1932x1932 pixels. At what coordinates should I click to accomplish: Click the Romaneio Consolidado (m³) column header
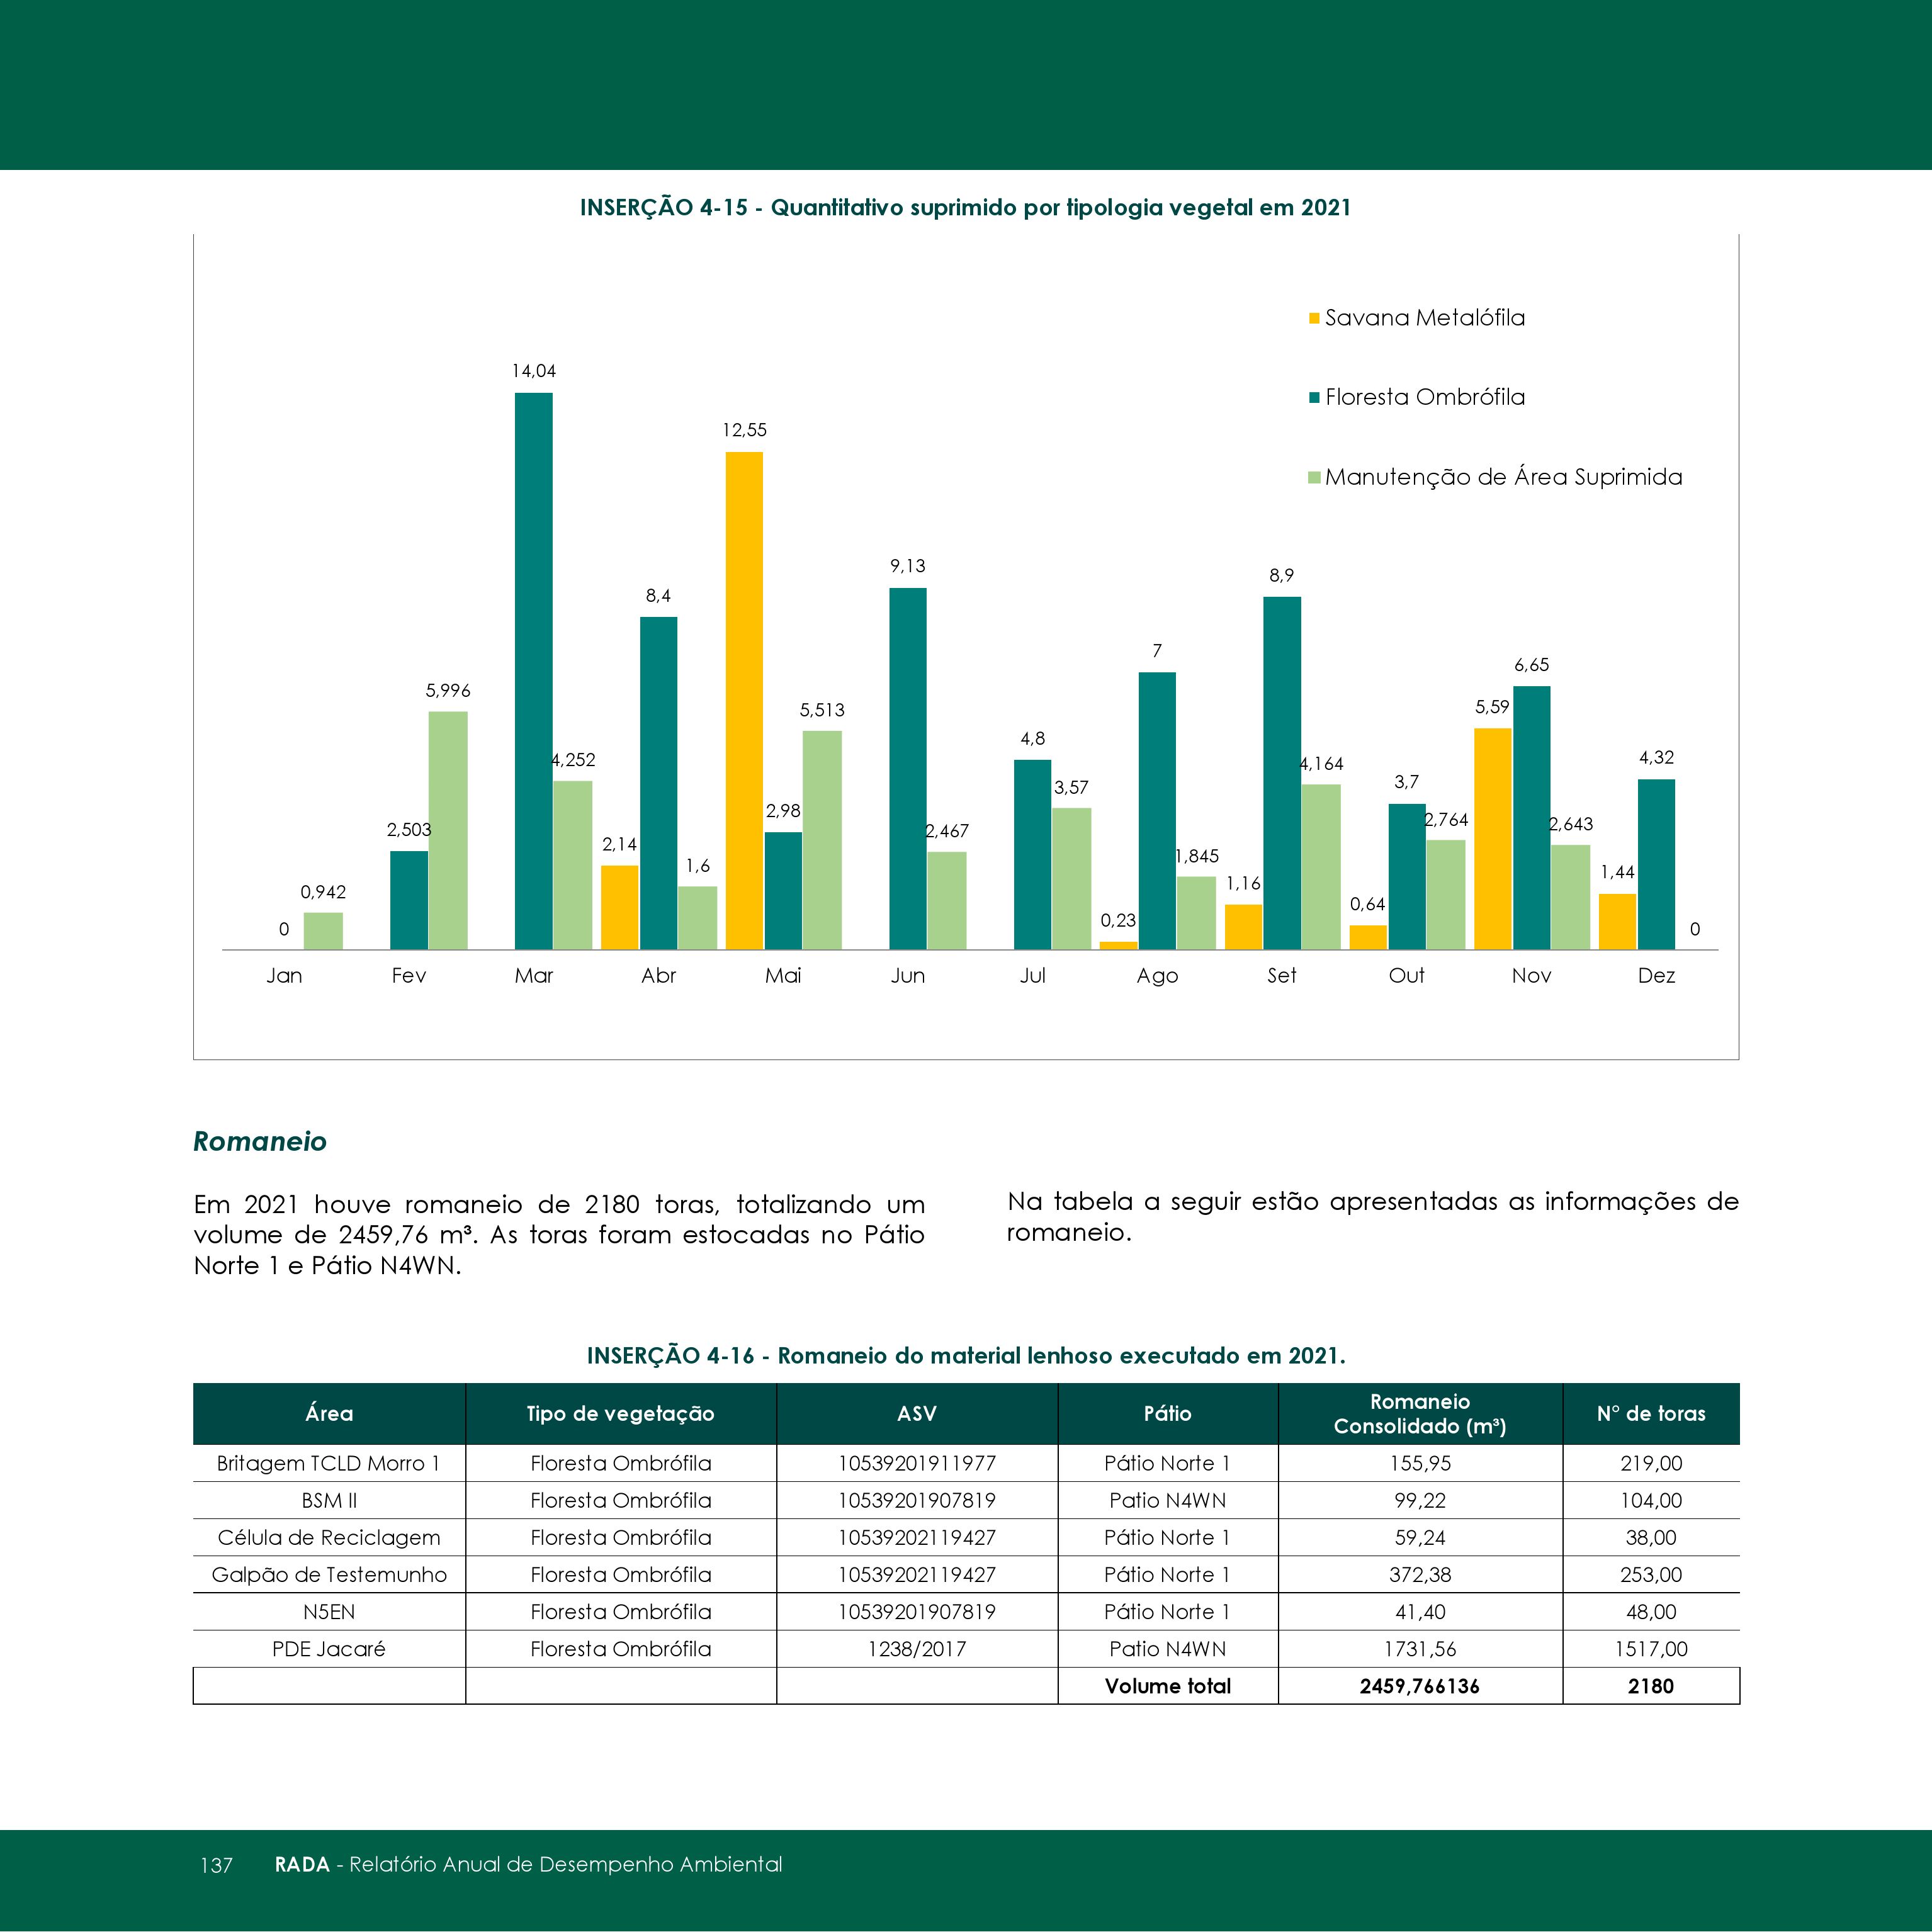[1420, 1413]
